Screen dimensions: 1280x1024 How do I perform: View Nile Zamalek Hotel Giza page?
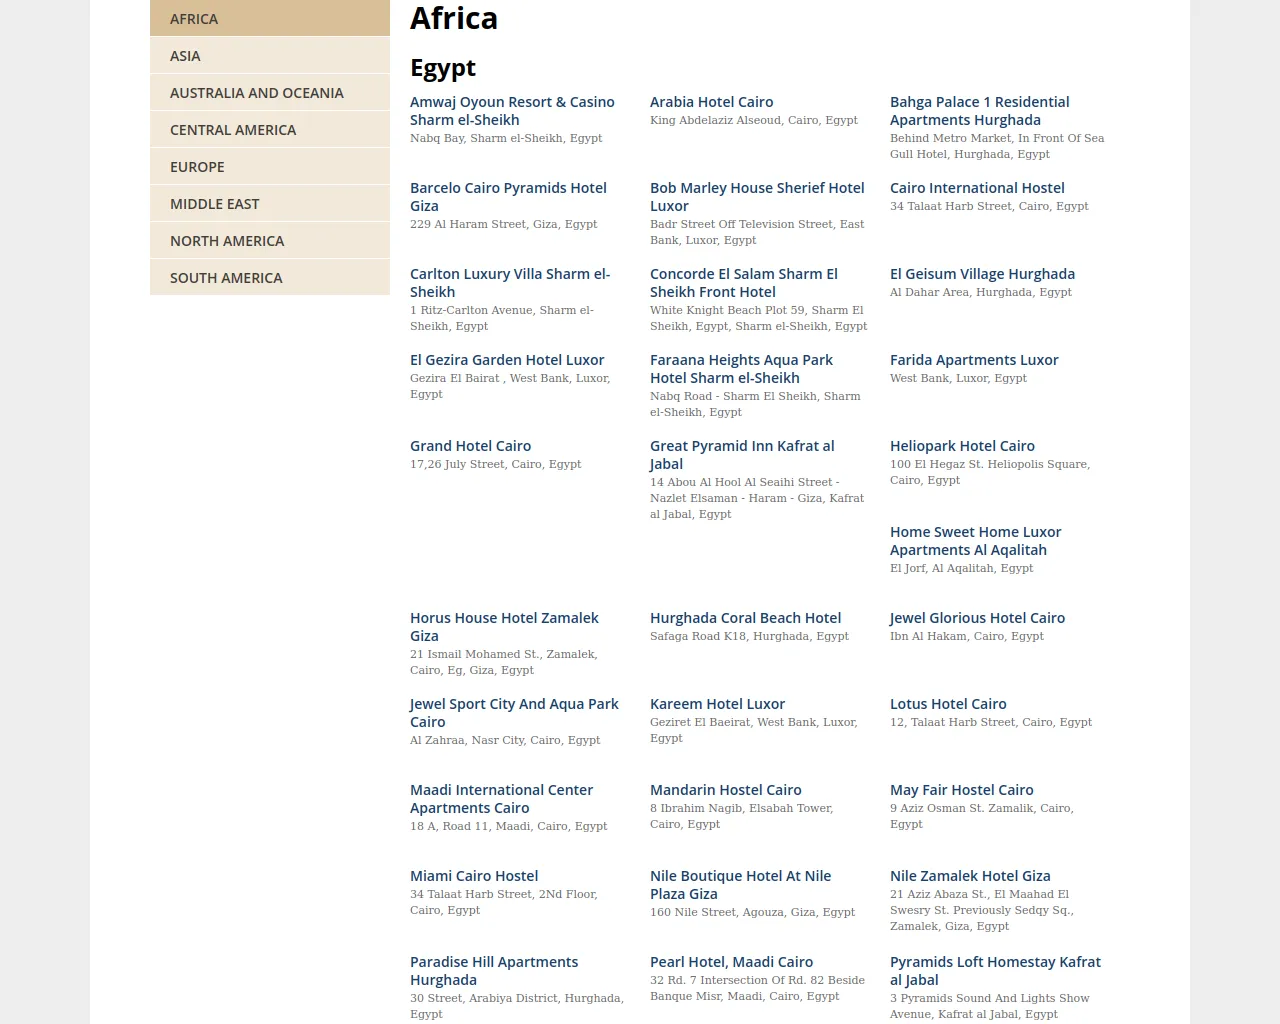(x=970, y=876)
